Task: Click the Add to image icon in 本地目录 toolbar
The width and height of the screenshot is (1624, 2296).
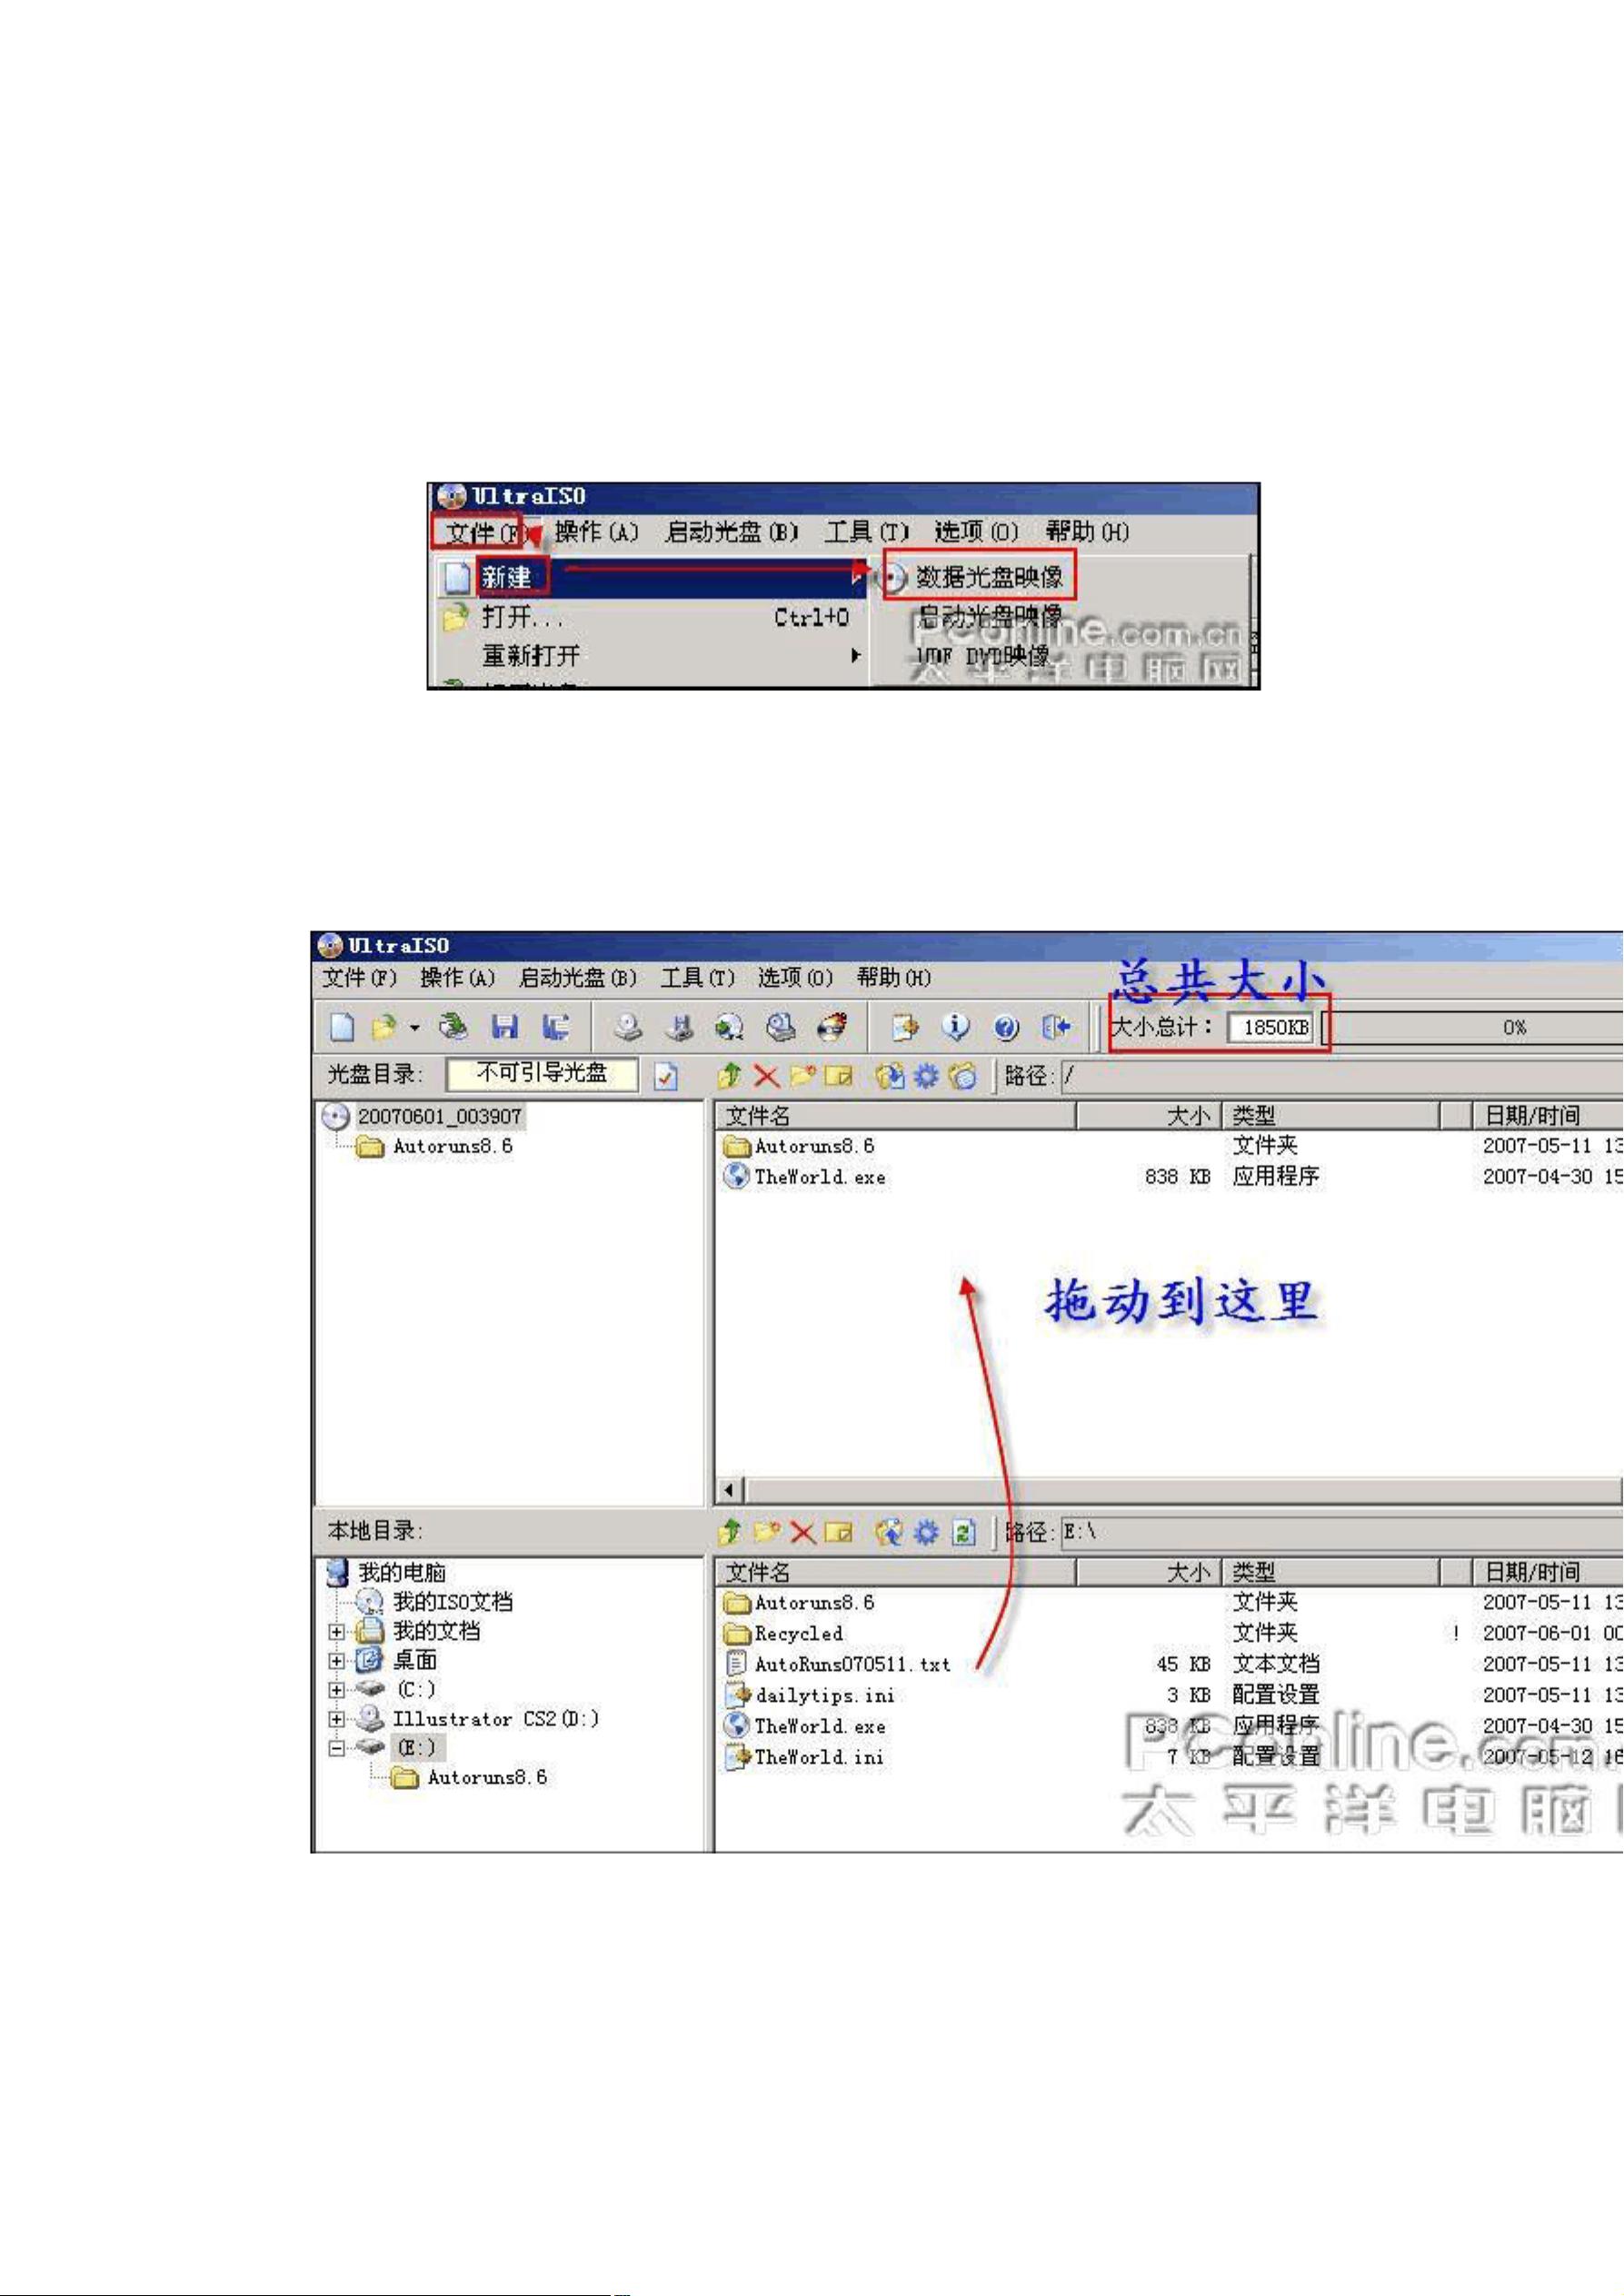Action: [x=889, y=1532]
